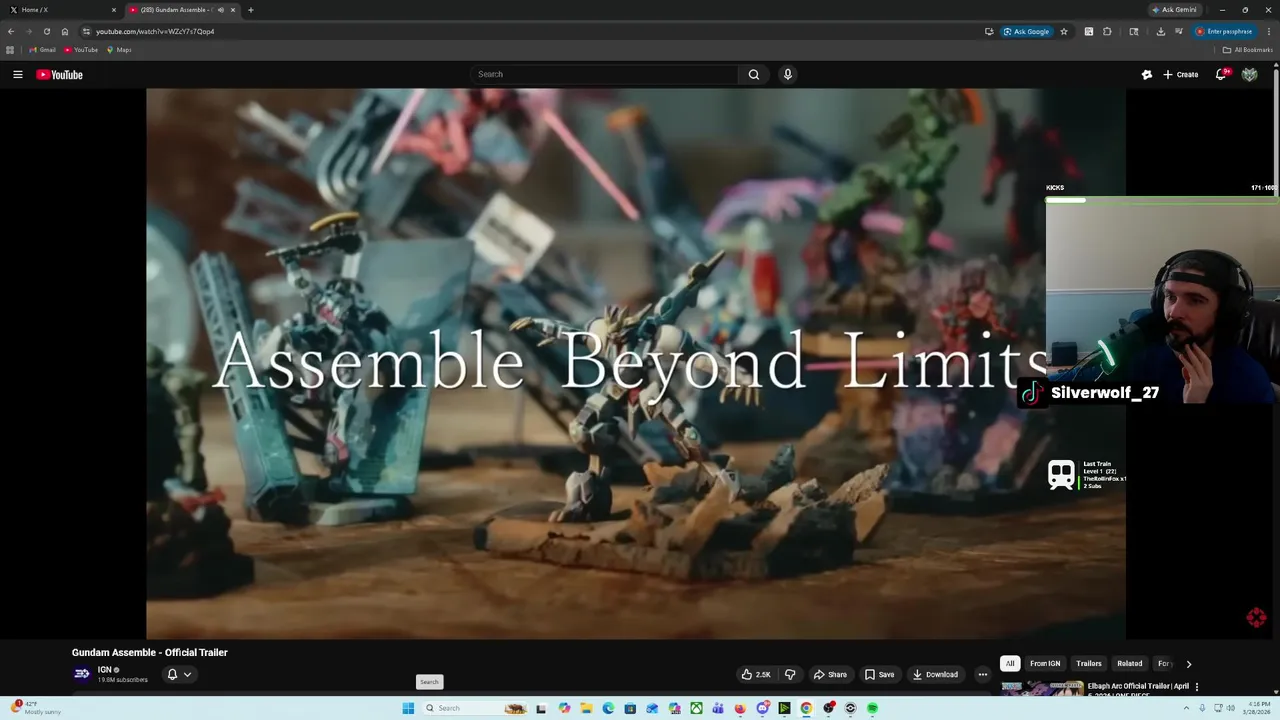Start voice search with the microphone

[x=788, y=74]
